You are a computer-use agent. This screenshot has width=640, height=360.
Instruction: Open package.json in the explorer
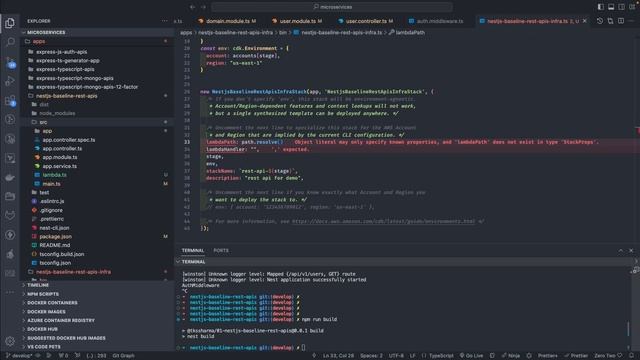pyautogui.click(x=97, y=237)
